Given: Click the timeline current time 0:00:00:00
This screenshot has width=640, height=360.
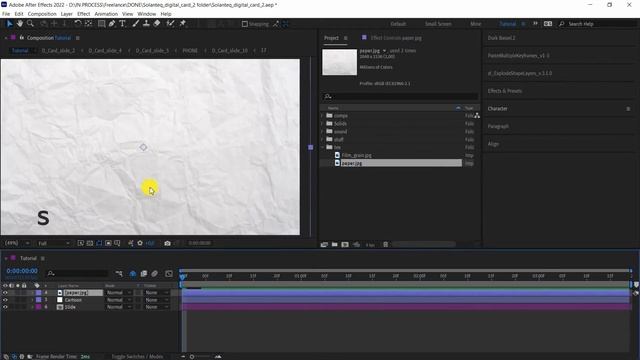Looking at the screenshot, I should [x=22, y=271].
